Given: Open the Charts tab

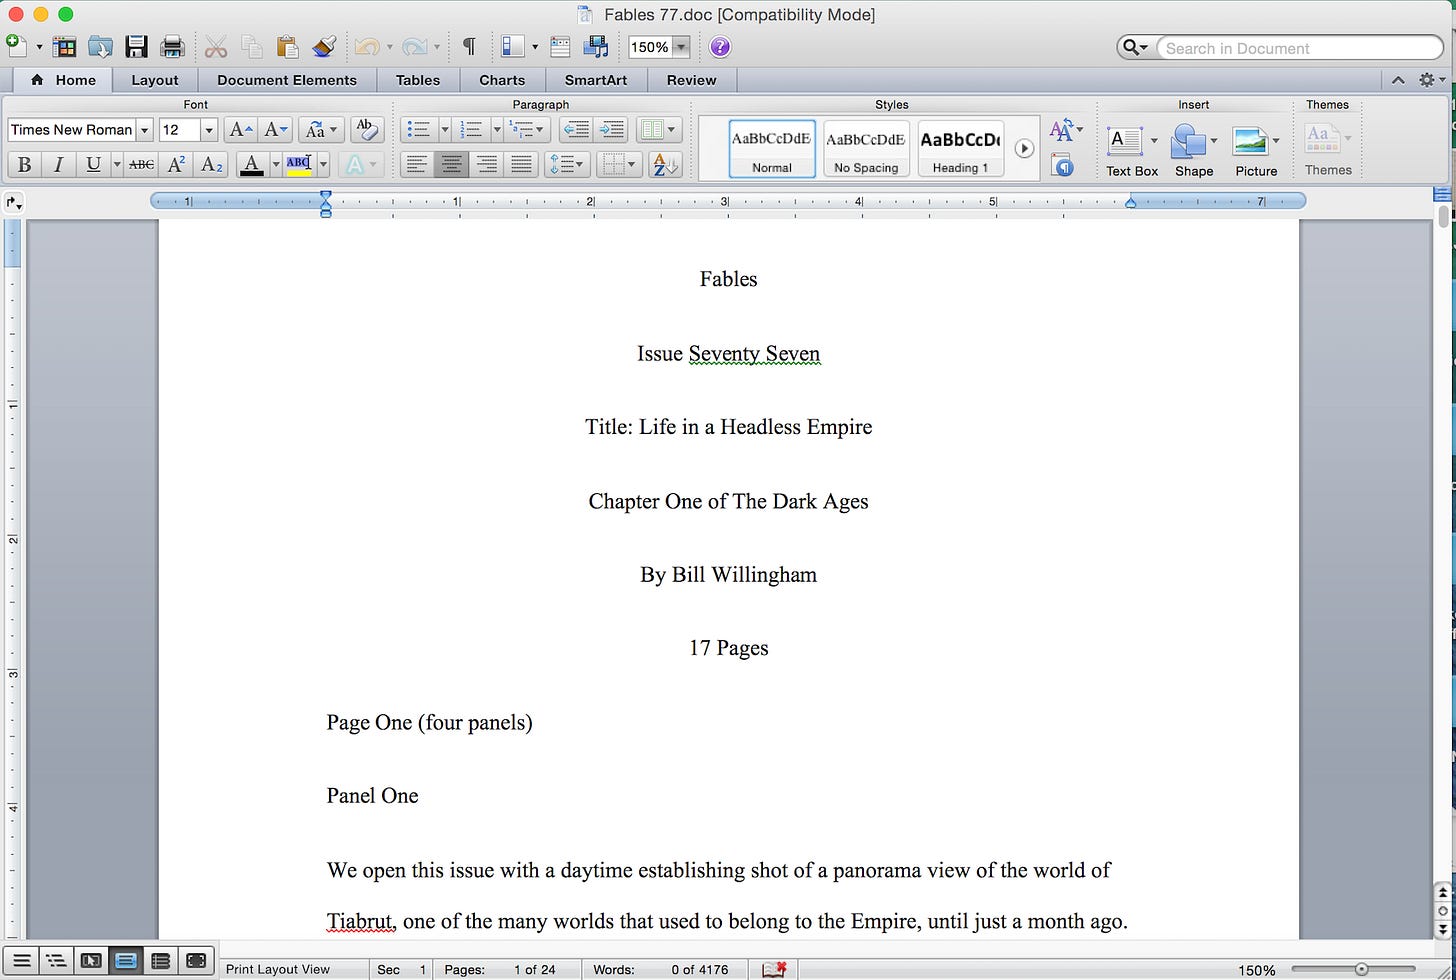Looking at the screenshot, I should pyautogui.click(x=502, y=80).
